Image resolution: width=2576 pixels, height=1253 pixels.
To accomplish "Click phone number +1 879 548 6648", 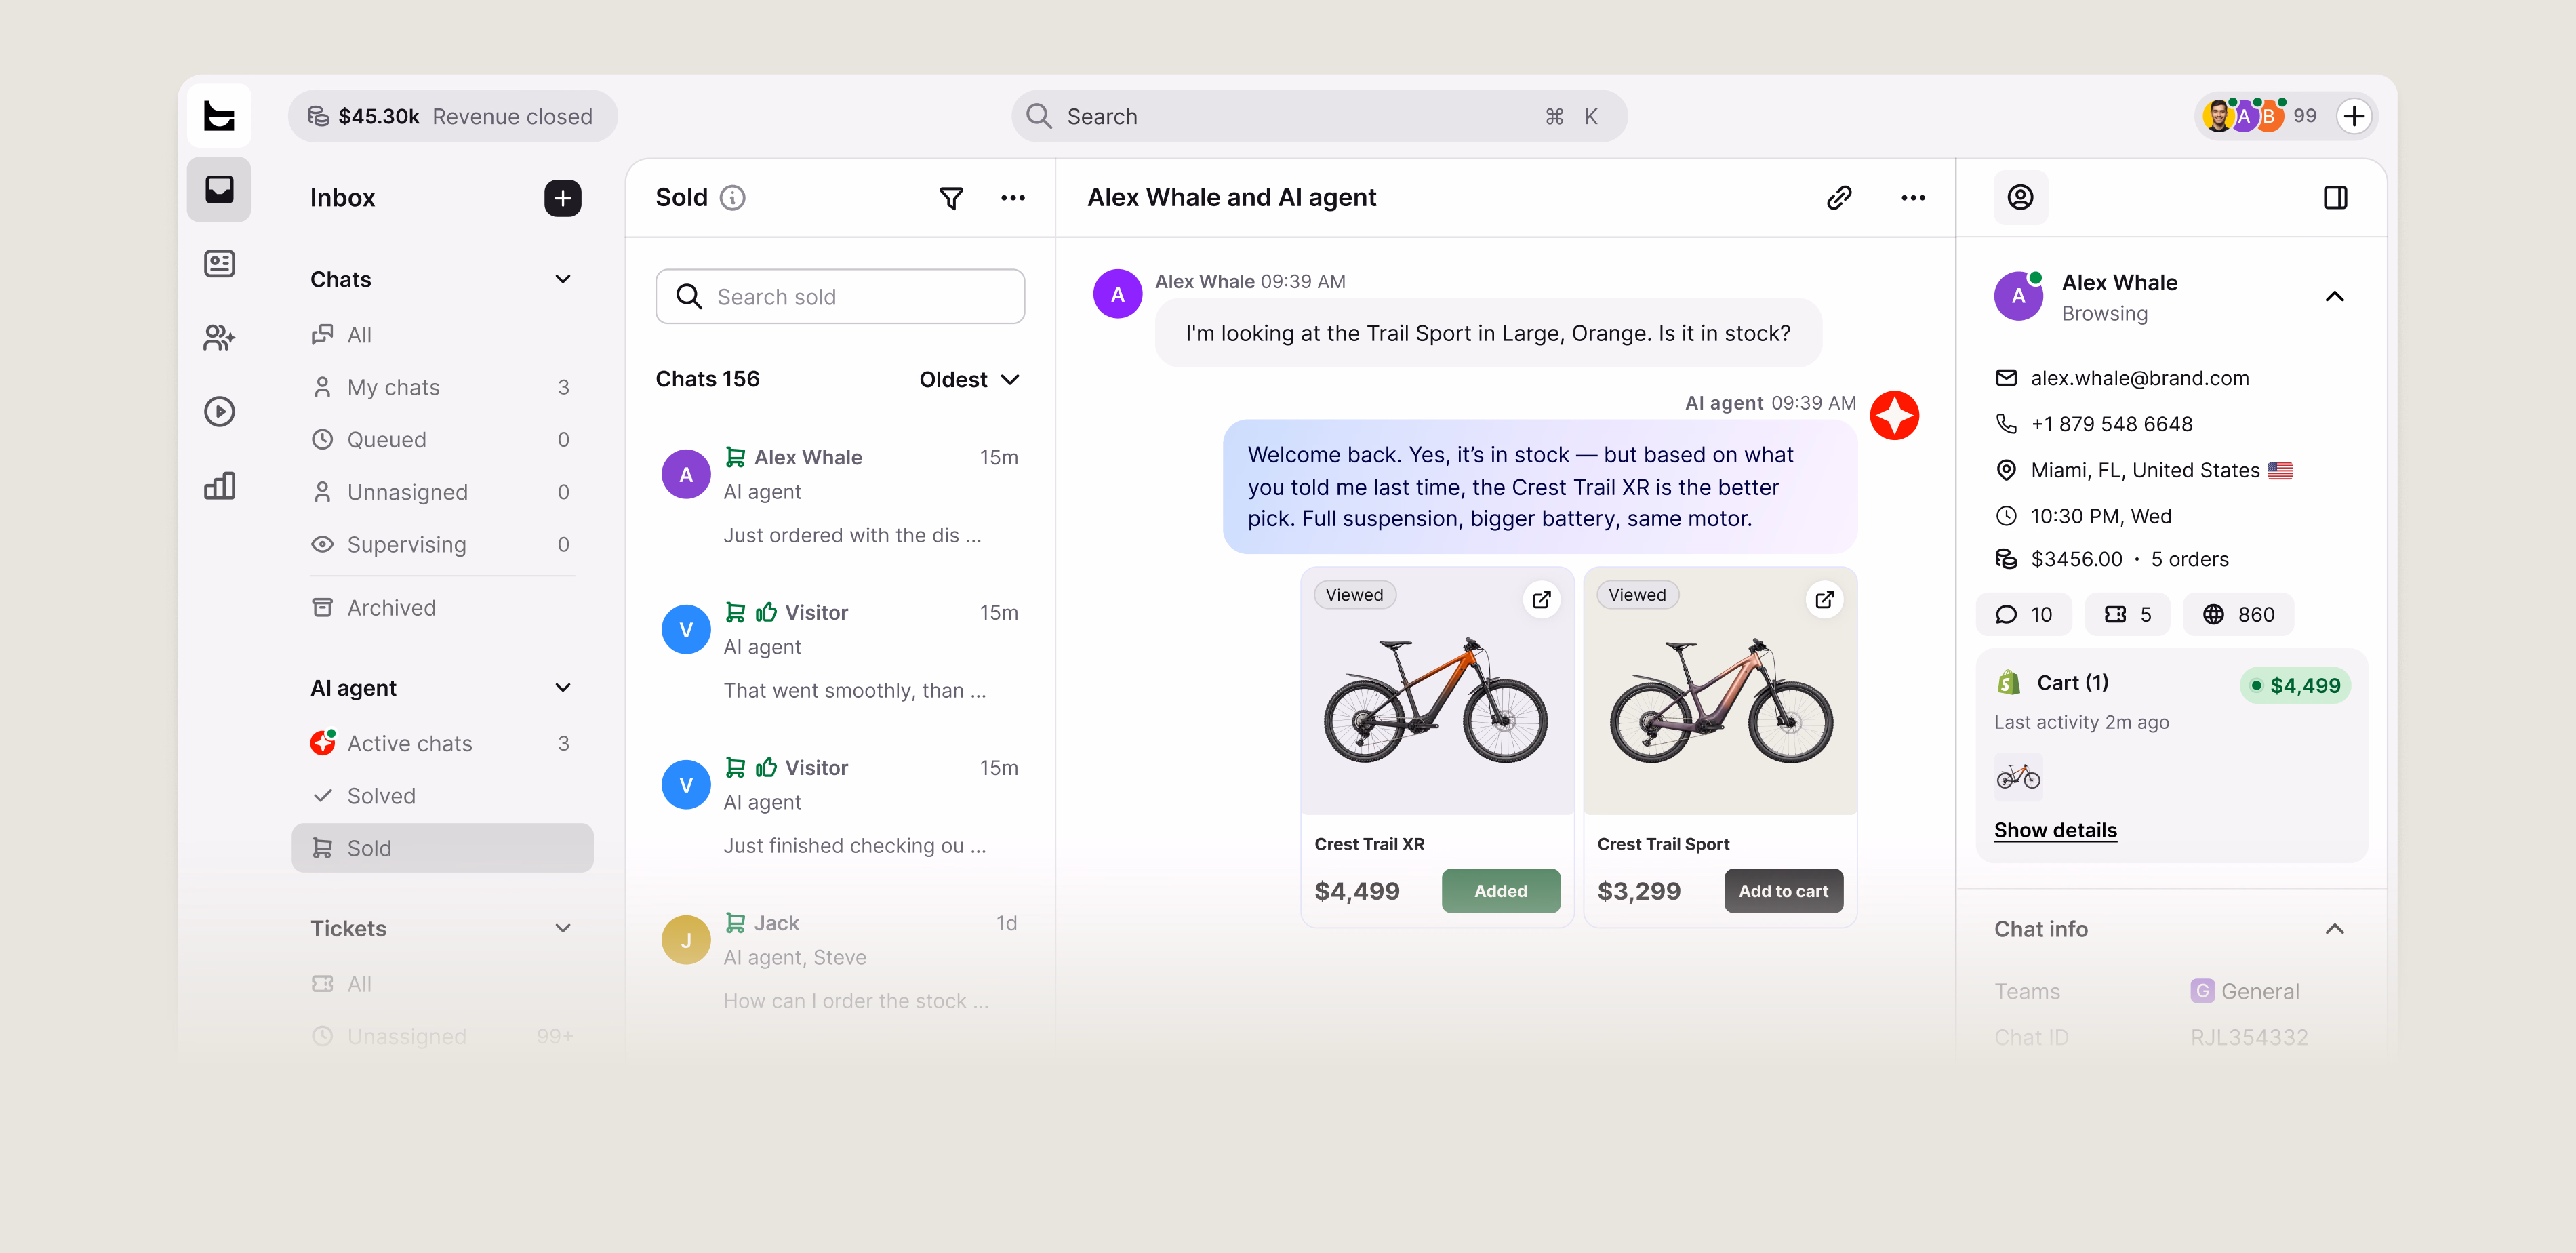I will (2111, 424).
